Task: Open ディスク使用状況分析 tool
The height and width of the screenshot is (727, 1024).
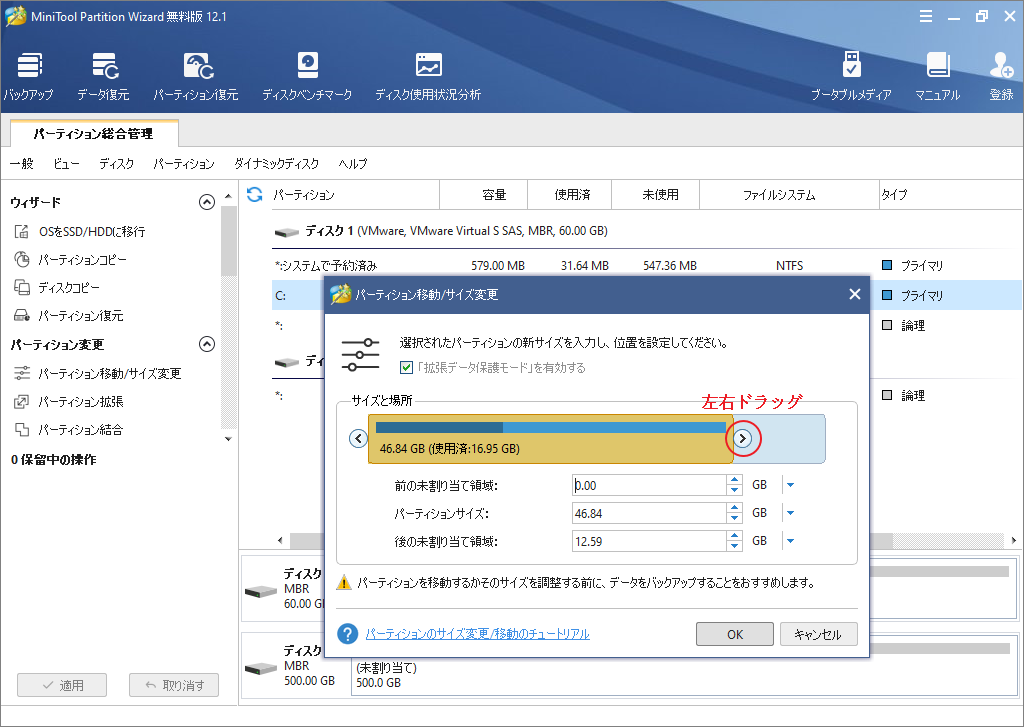Action: tap(428, 76)
